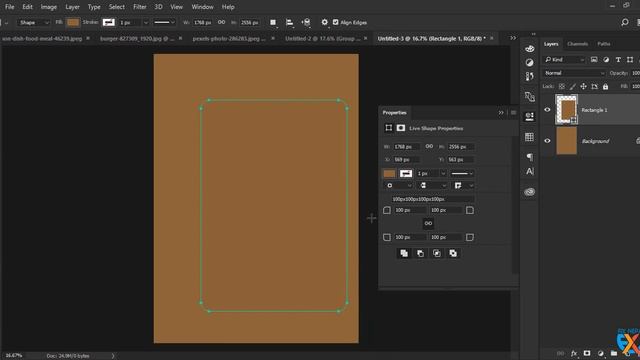
Task: Open the Shape tool mode dropdown
Action: point(33,22)
